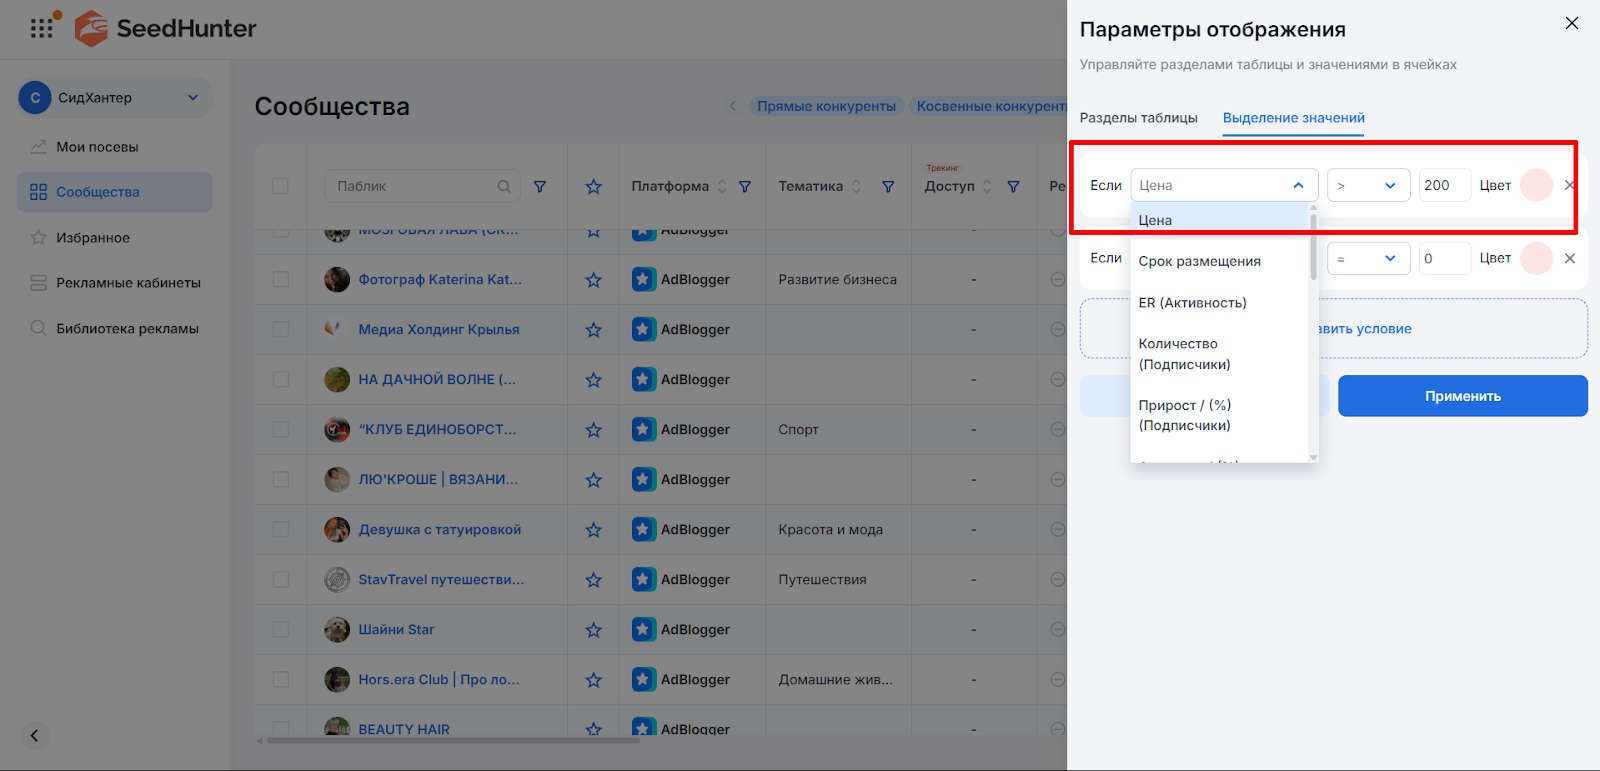Check the box for Шайни Star row
Image resolution: width=1600 pixels, height=771 pixels.
[280, 630]
